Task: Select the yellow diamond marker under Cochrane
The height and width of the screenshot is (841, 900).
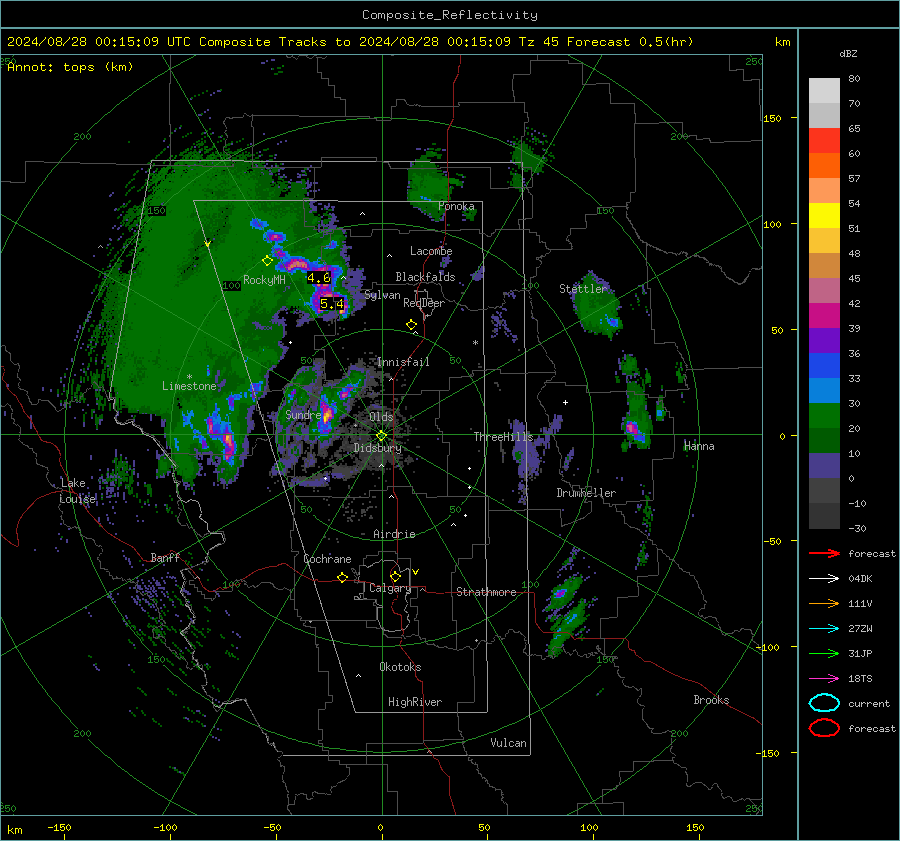Action: tap(342, 577)
